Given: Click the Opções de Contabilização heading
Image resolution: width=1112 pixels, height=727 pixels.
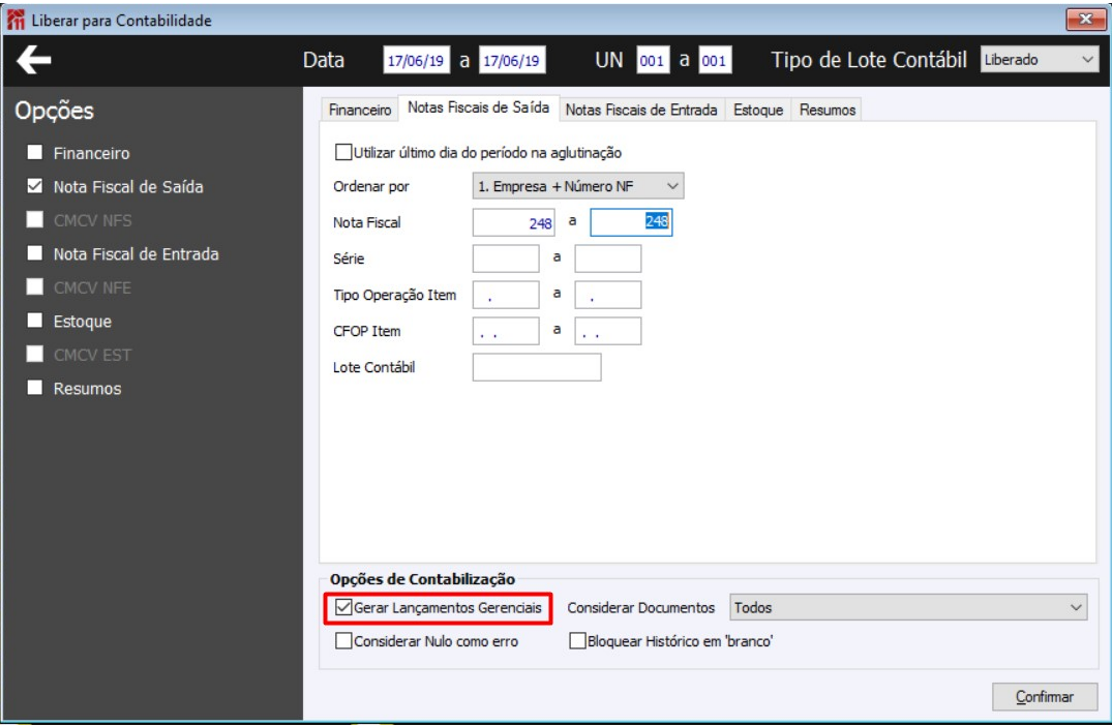Looking at the screenshot, I should pos(422,579).
